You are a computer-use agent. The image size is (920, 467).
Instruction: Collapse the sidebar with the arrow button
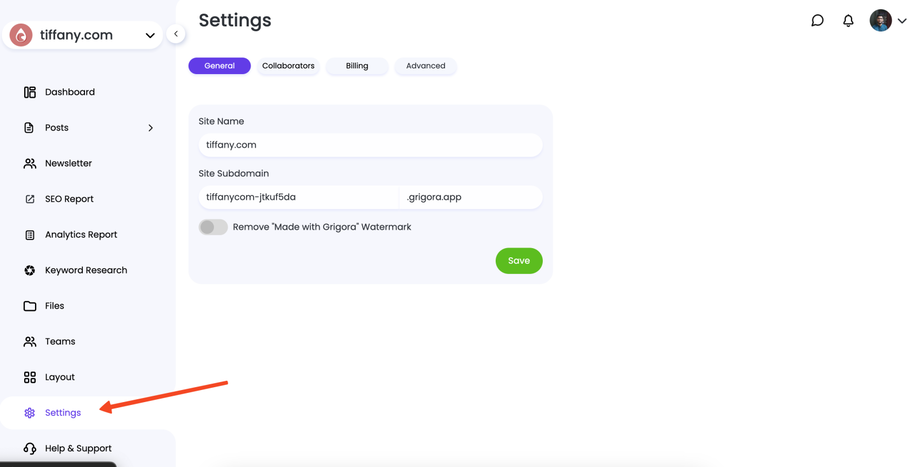tap(176, 34)
